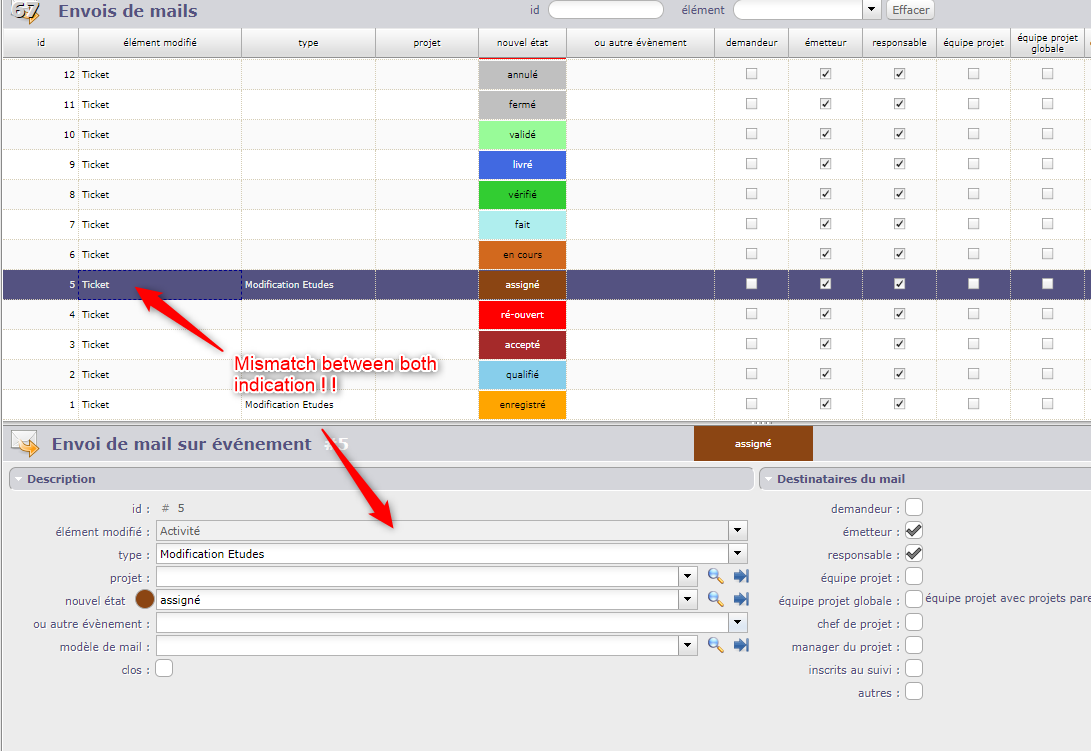Click the brown nouvel état color circle
The height and width of the screenshot is (751, 1091).
pyautogui.click(x=145, y=599)
